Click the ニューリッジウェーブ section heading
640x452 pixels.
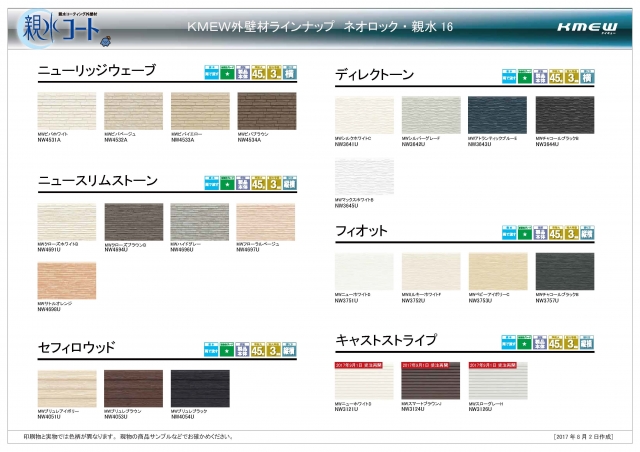click(97, 71)
